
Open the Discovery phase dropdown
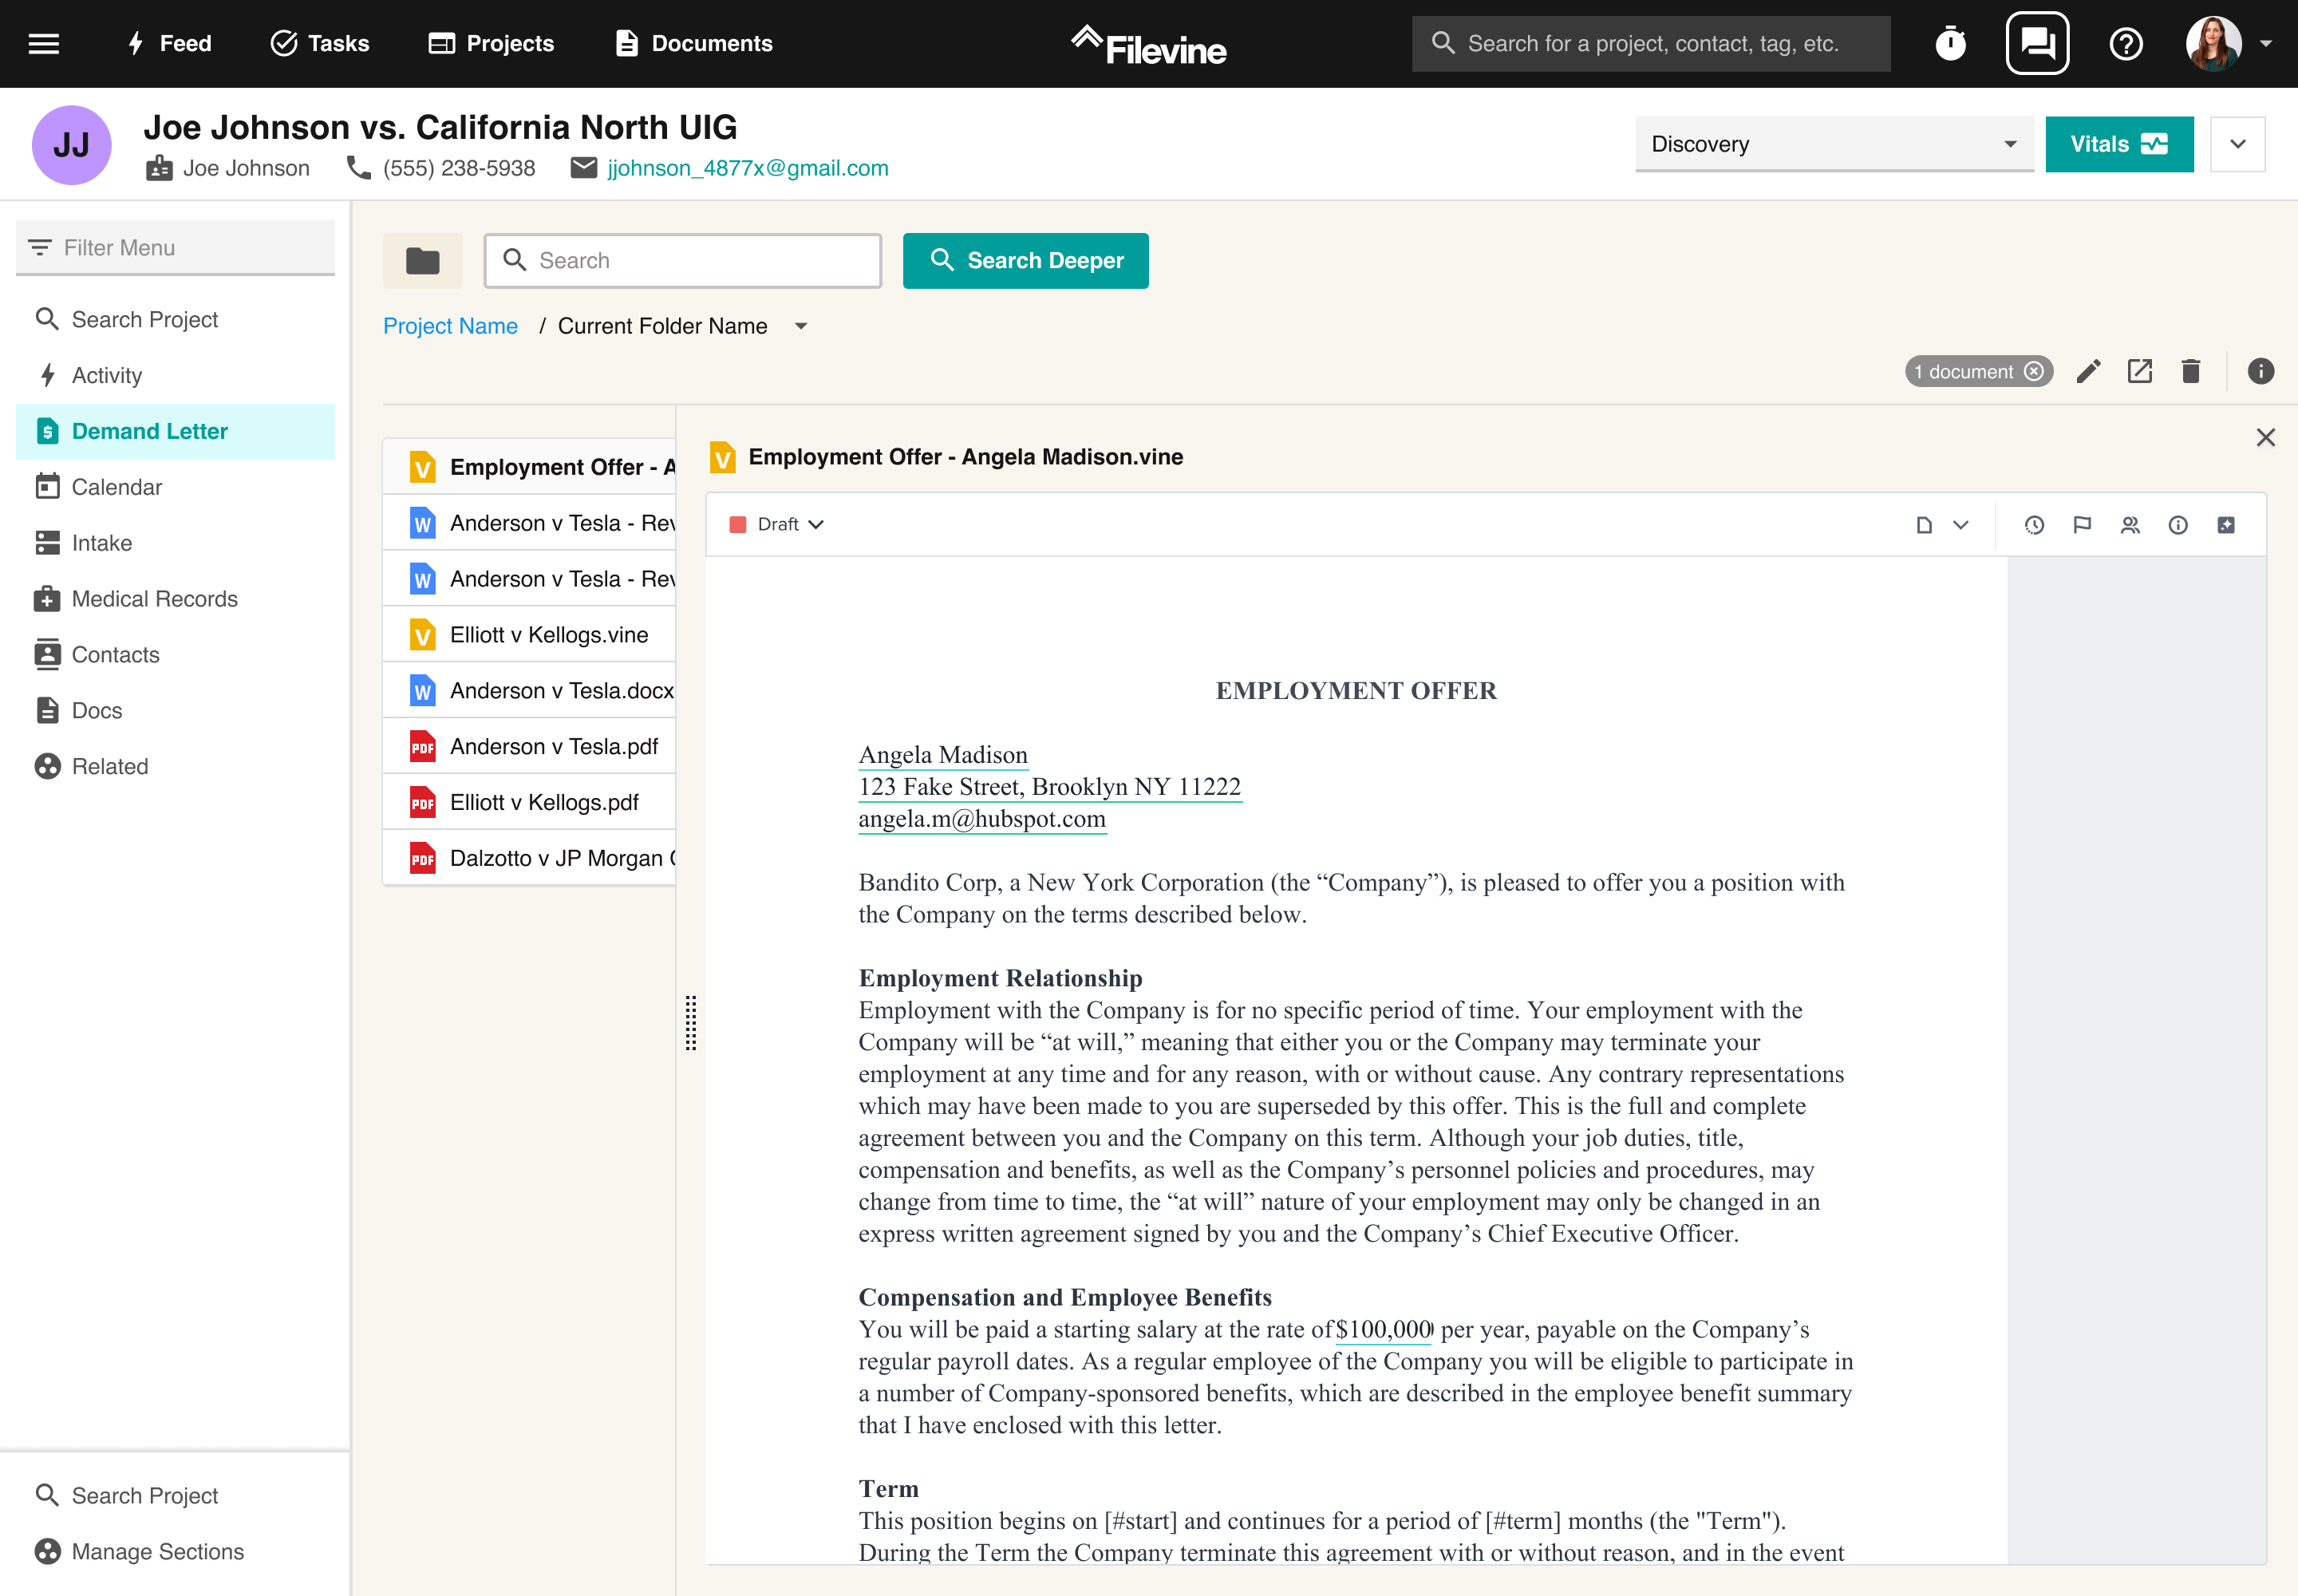(x=1834, y=144)
